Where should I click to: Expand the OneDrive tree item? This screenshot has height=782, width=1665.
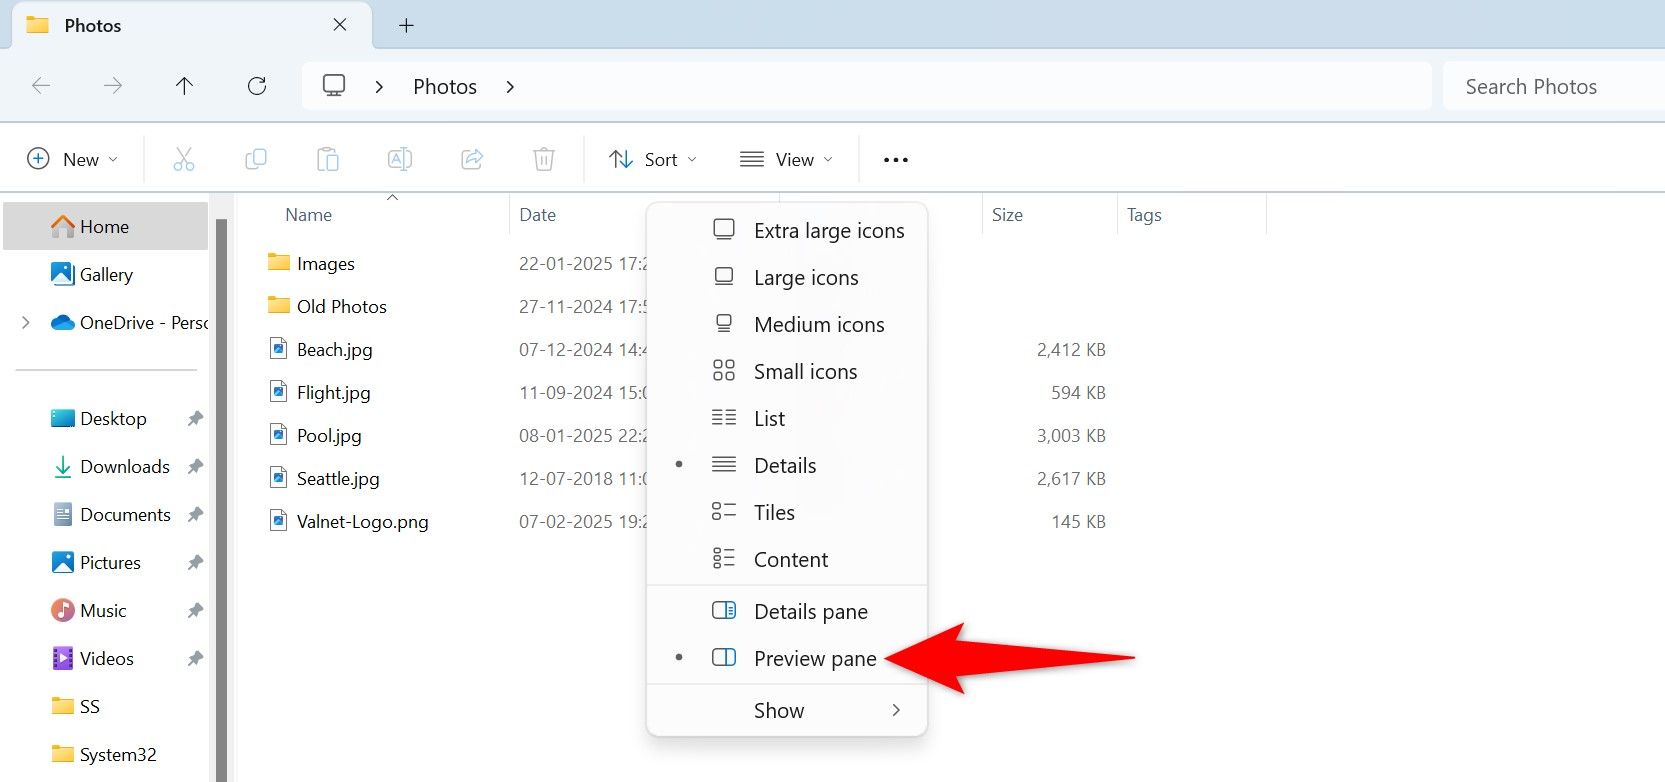[26, 322]
